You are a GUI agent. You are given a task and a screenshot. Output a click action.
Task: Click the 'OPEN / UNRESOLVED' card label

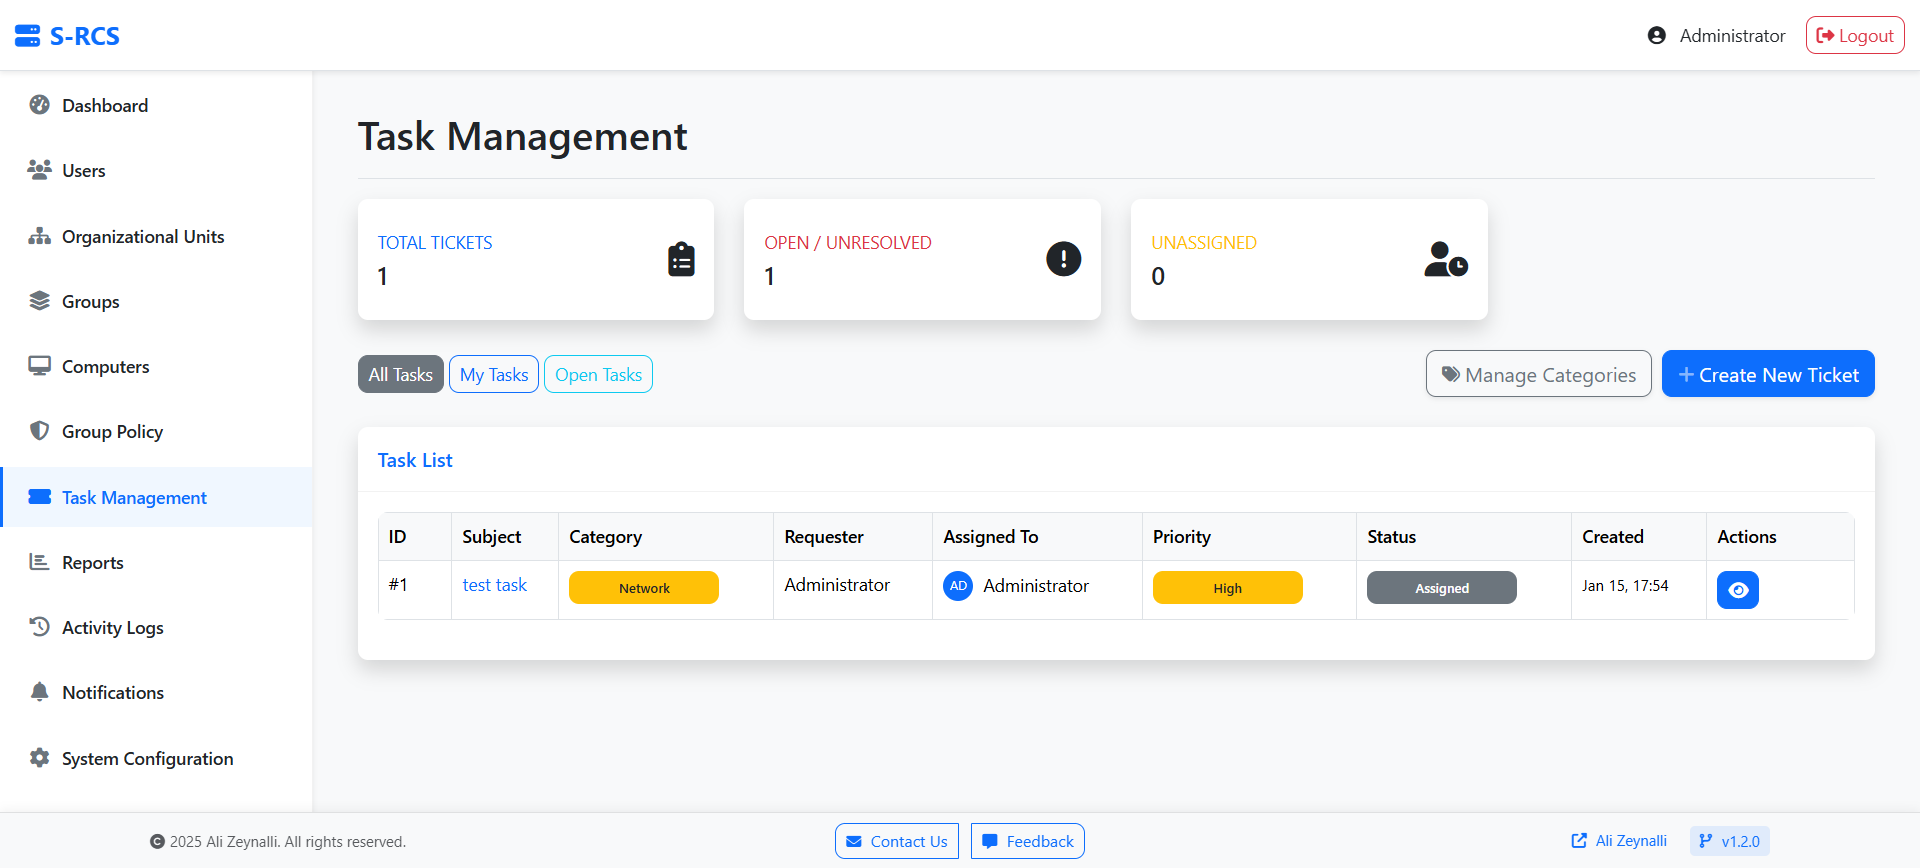tap(848, 243)
